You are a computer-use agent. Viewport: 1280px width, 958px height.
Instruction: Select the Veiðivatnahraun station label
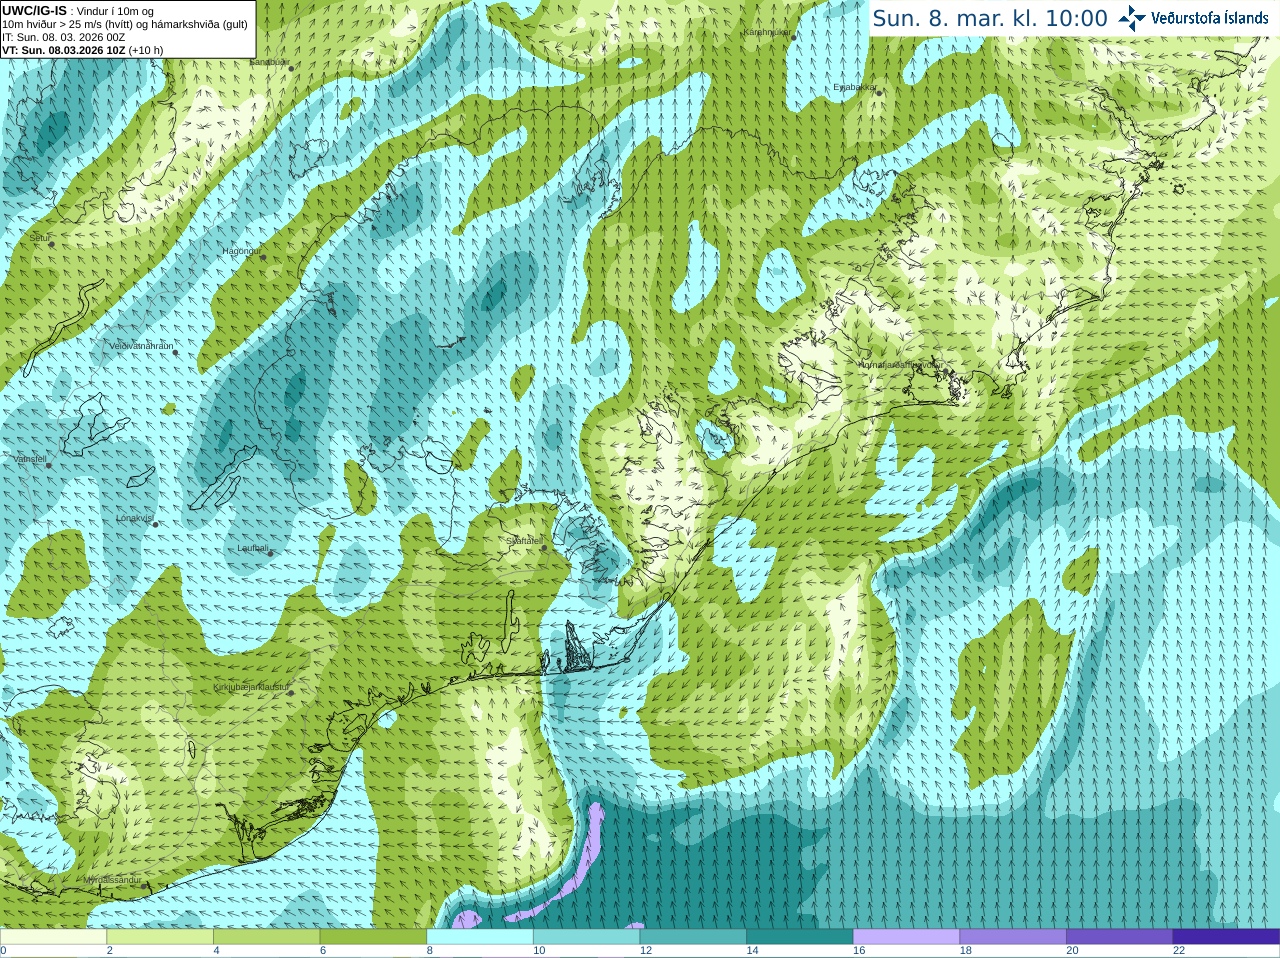141,346
